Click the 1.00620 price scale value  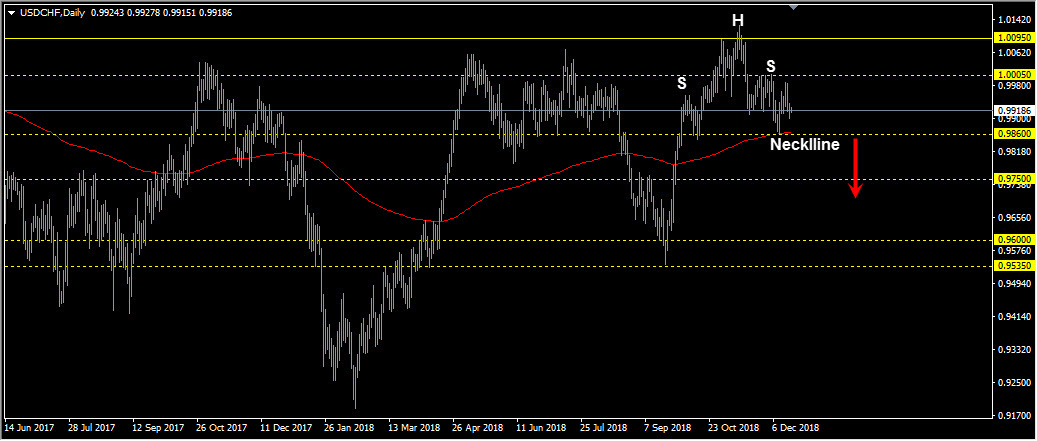point(1014,52)
